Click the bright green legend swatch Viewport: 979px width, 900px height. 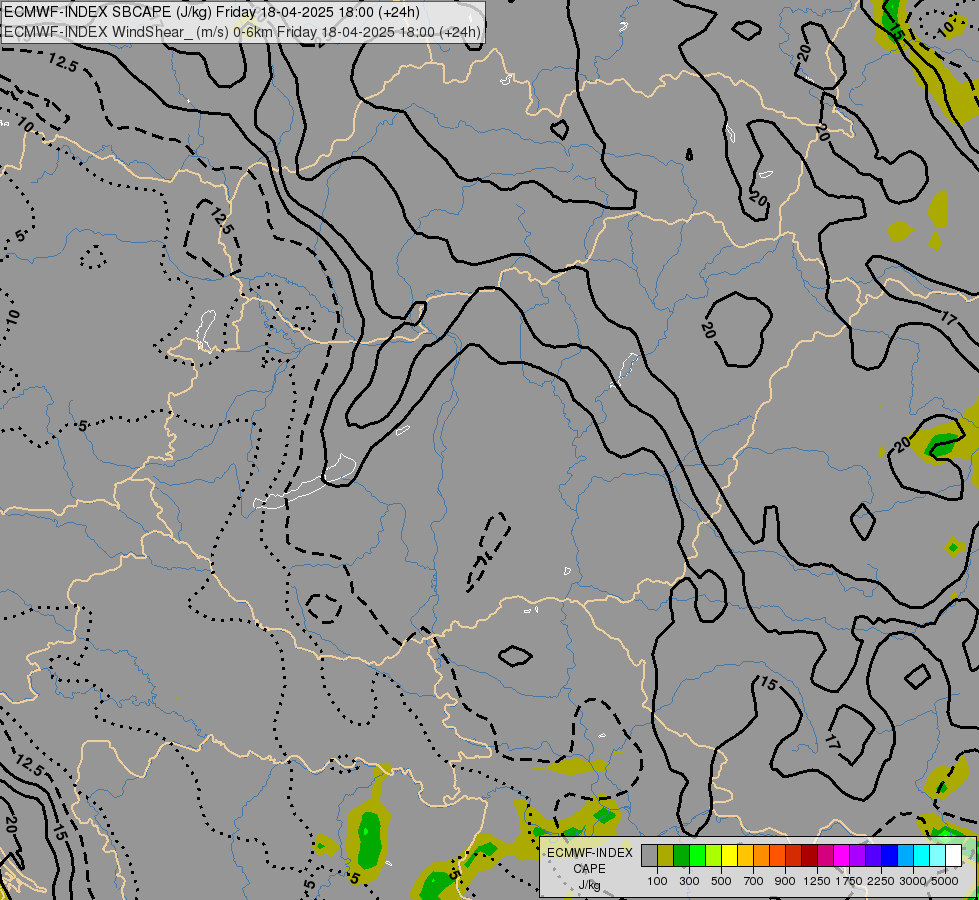pyautogui.click(x=698, y=856)
